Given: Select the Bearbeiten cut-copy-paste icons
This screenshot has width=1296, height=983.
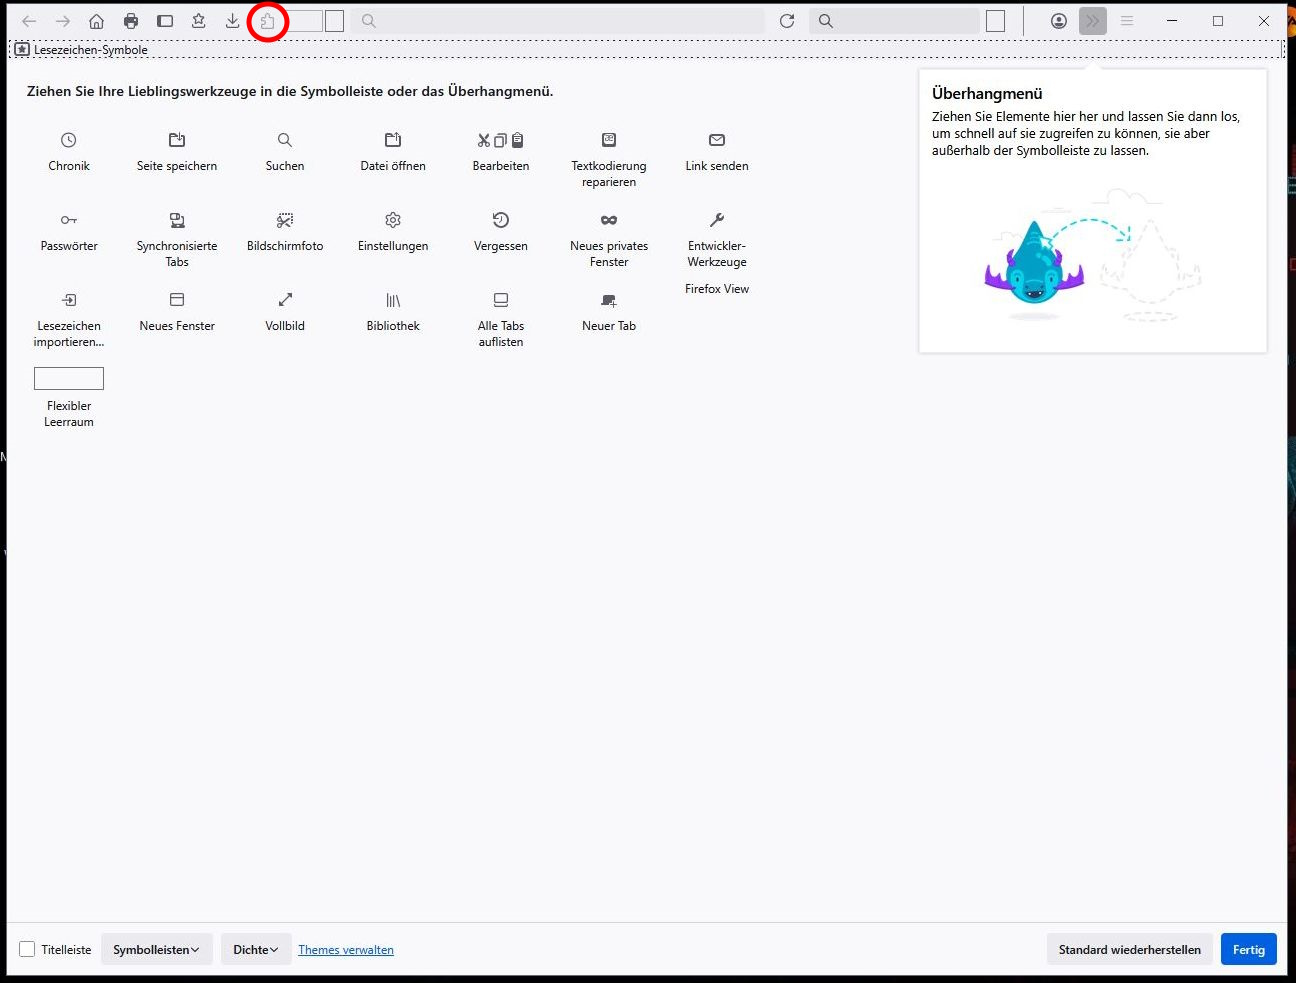Looking at the screenshot, I should [501, 140].
